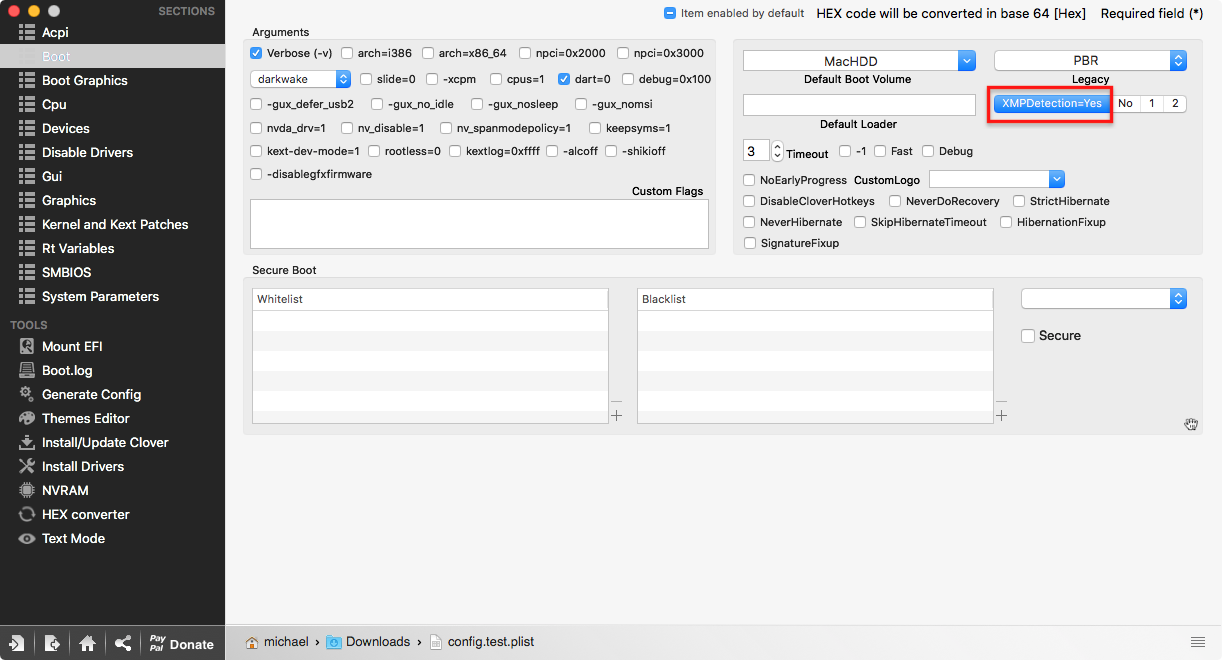
Task: Check the -xcpm argument
Action: pyautogui.click(x=432, y=79)
